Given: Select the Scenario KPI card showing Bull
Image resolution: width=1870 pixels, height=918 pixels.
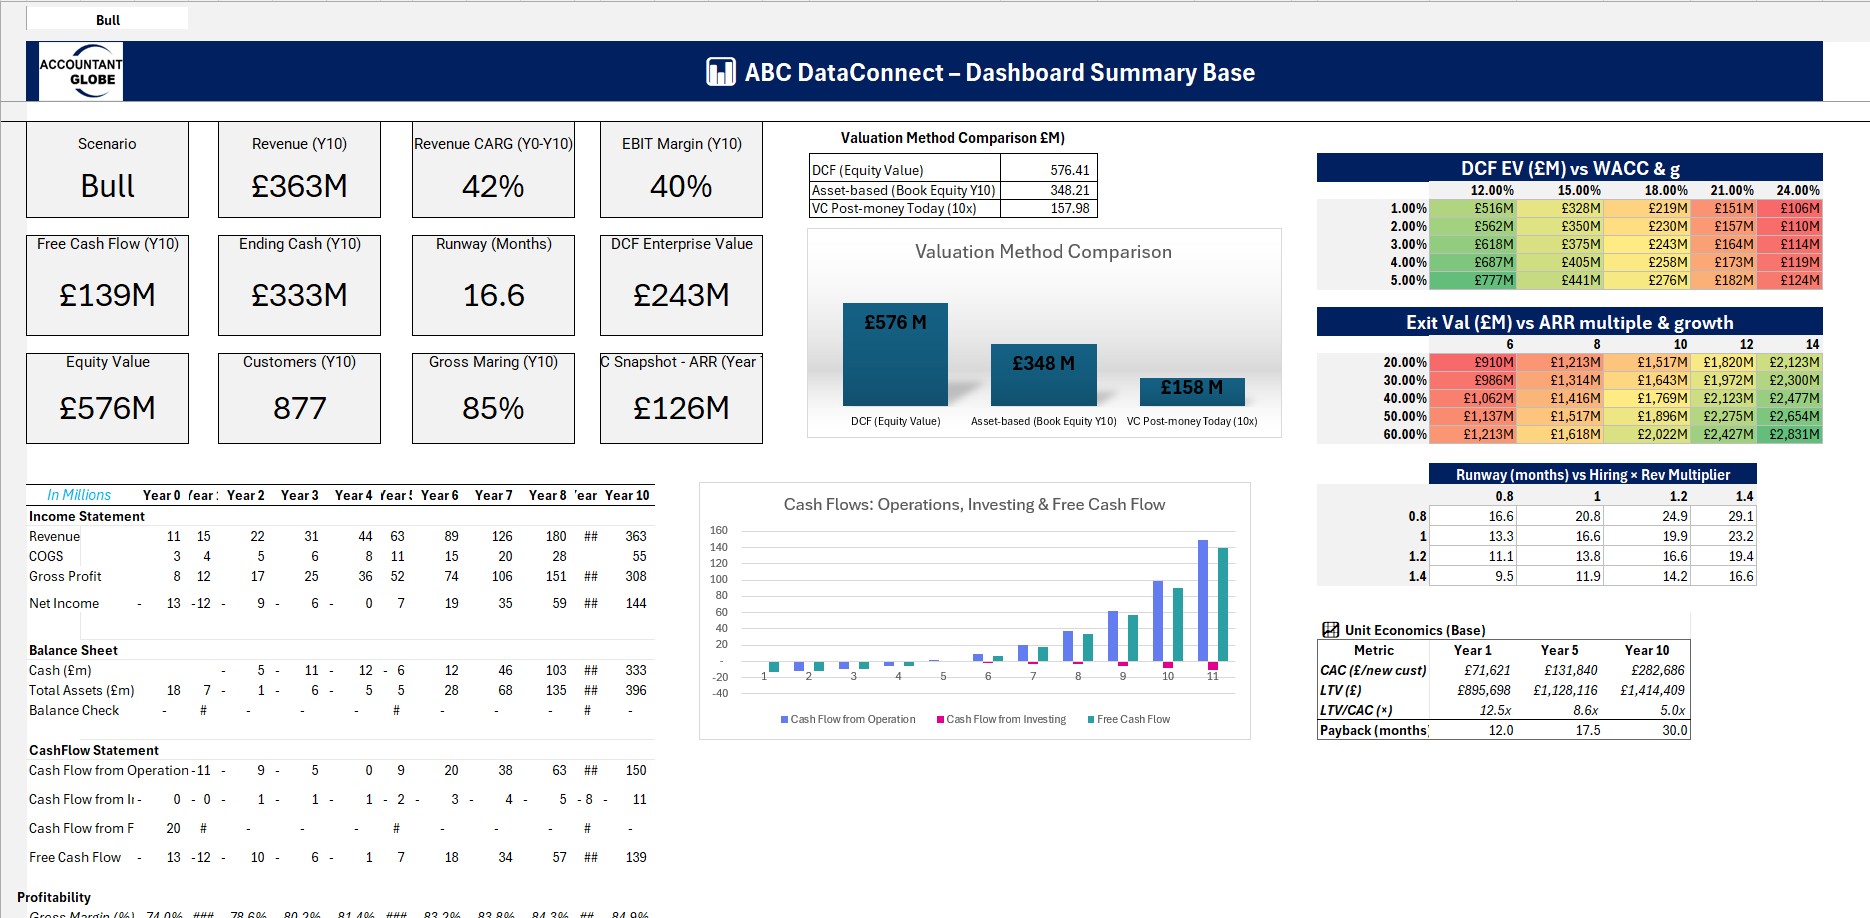Looking at the screenshot, I should [107, 170].
